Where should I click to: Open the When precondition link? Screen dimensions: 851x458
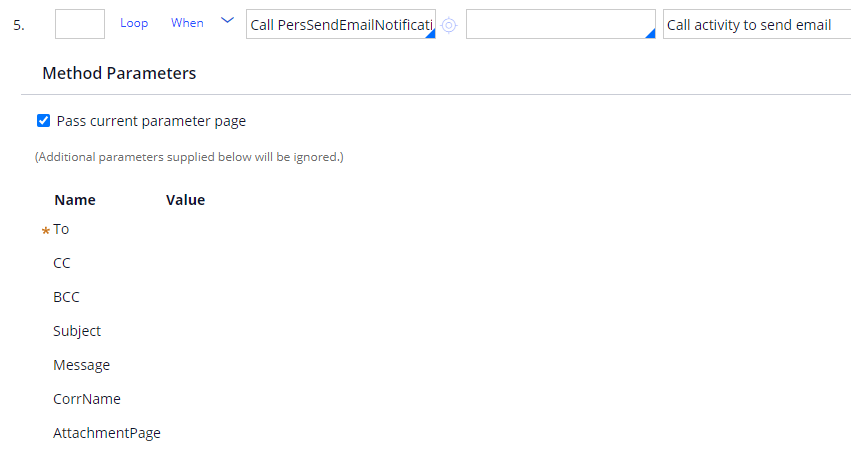[x=187, y=23]
